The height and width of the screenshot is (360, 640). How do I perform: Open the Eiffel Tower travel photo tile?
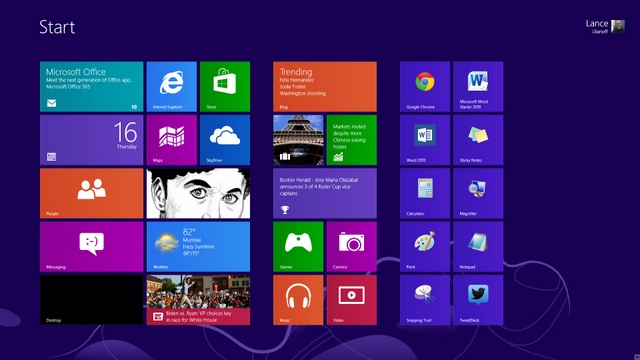click(298, 140)
